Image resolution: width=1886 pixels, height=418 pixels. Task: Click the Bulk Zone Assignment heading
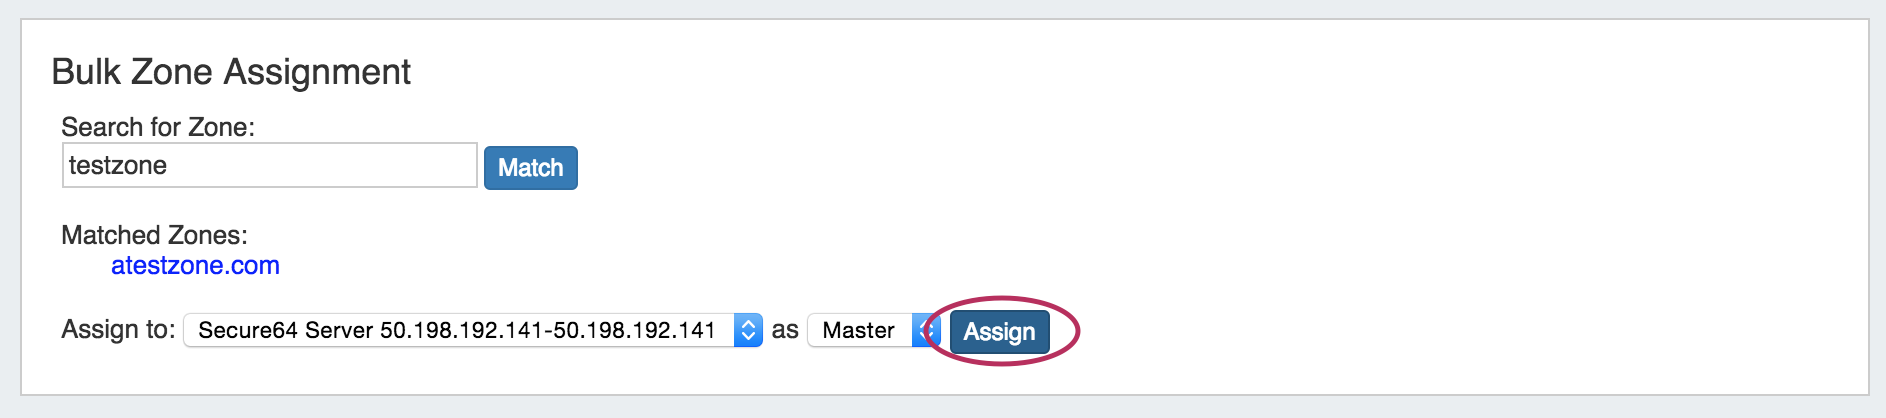tap(231, 72)
